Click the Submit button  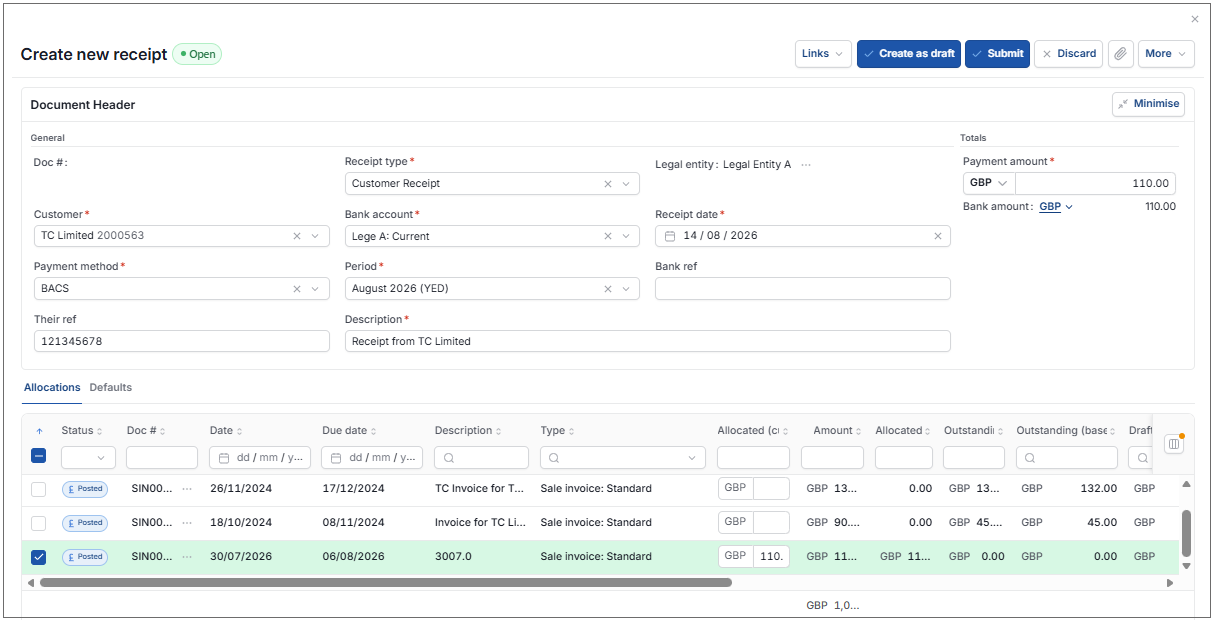pos(997,54)
